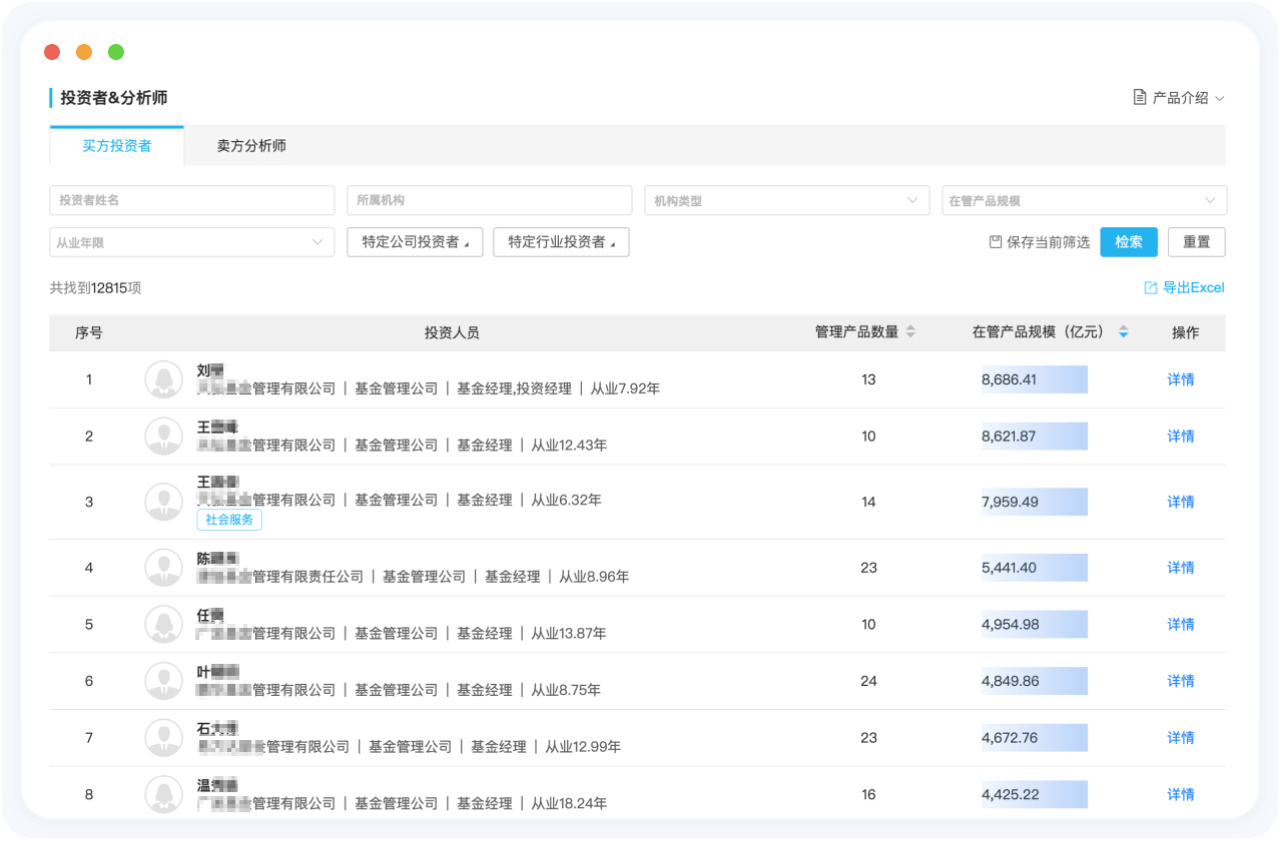
Task: Click the 序号 column header
Action: pos(89,333)
